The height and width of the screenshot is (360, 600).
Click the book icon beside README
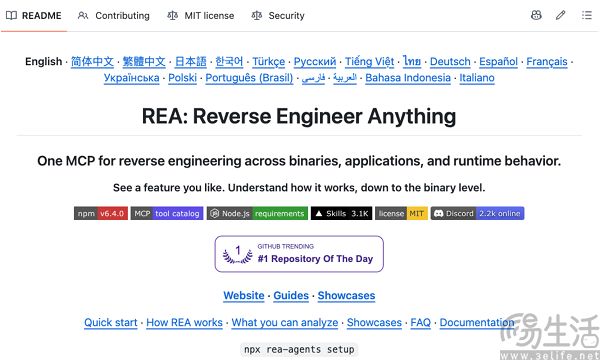coord(11,16)
